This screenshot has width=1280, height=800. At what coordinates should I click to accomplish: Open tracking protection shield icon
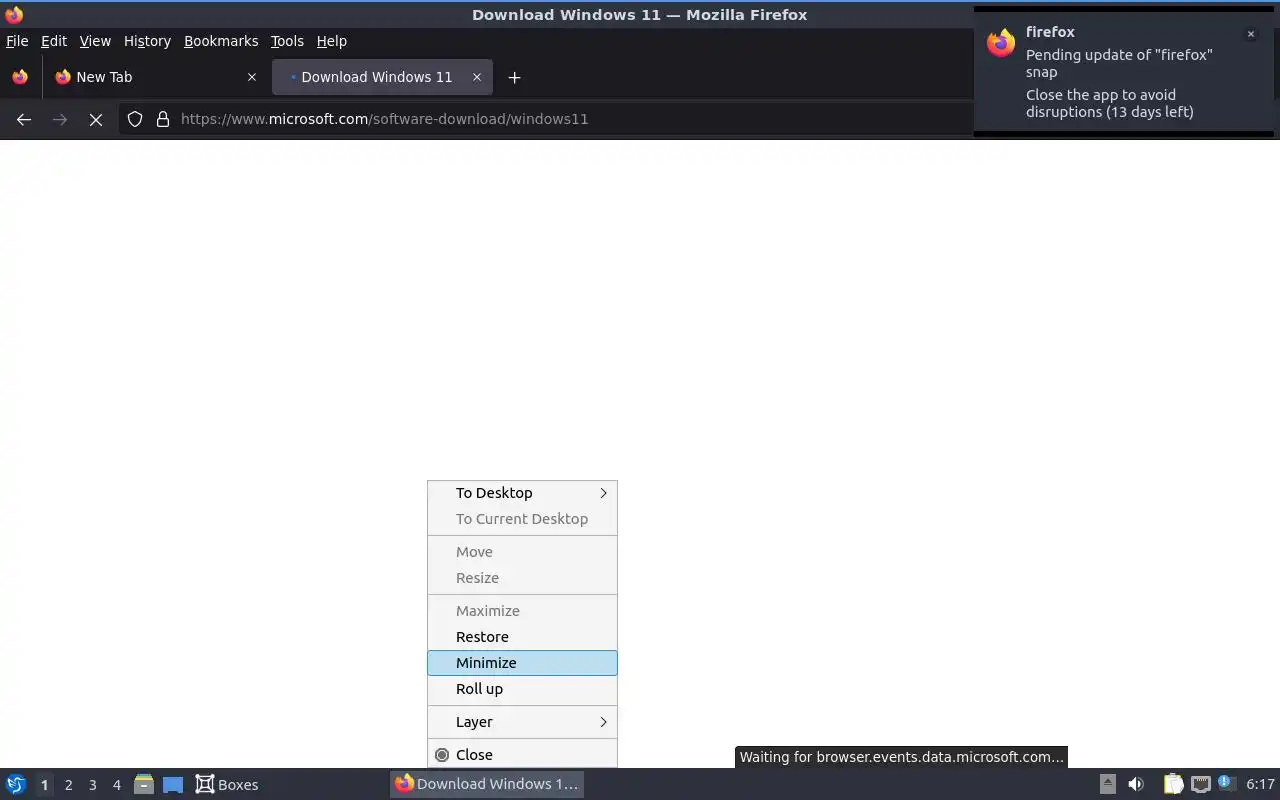[135, 119]
